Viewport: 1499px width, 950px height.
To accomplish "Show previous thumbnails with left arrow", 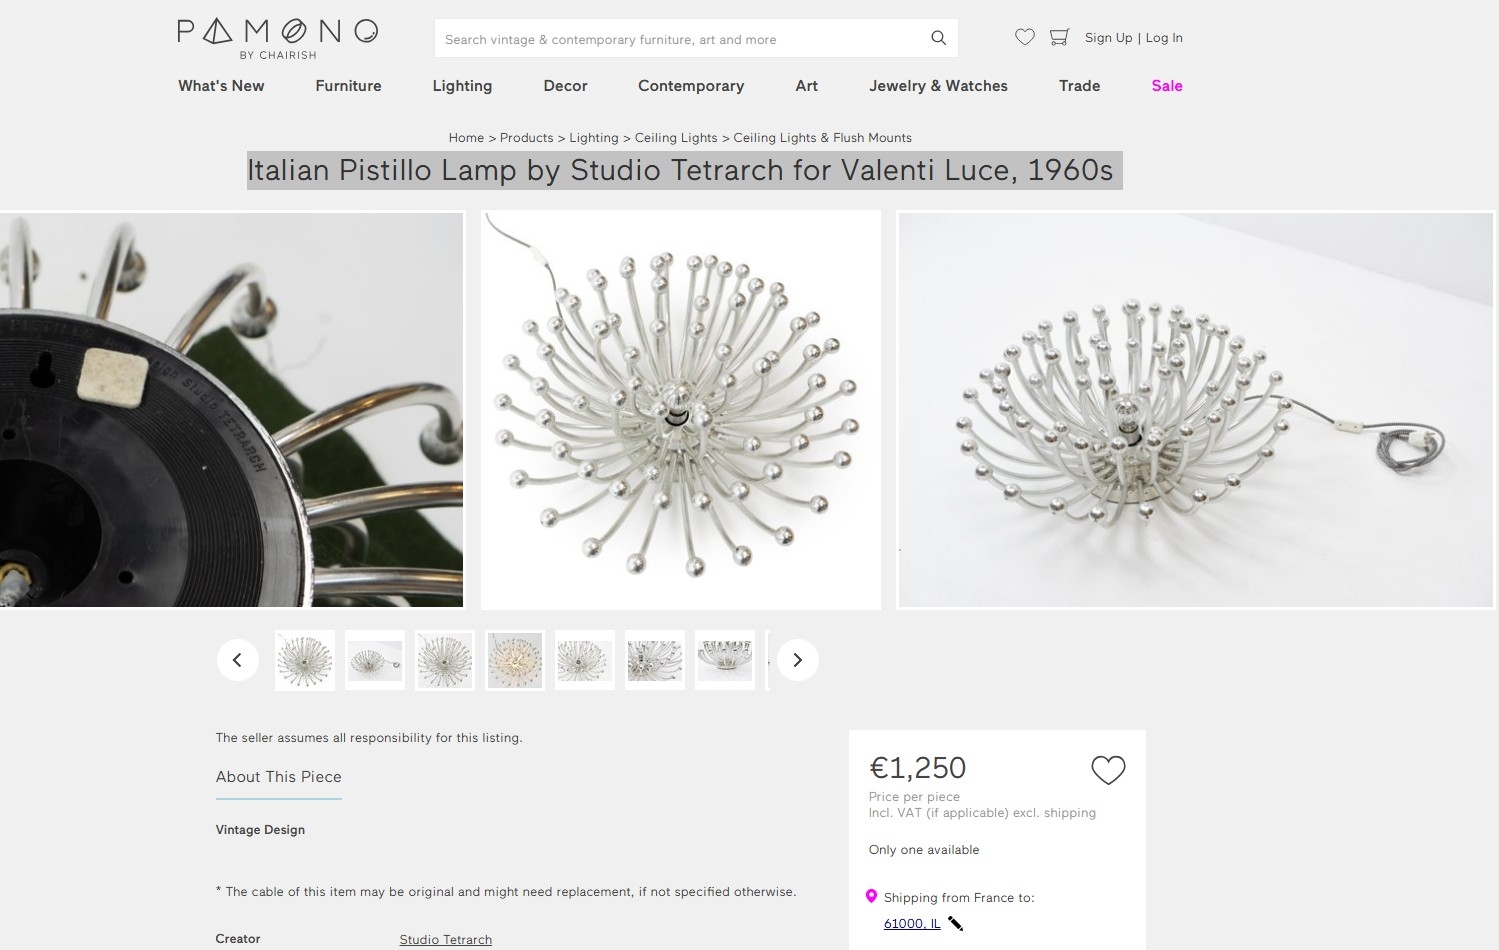I will tap(238, 660).
